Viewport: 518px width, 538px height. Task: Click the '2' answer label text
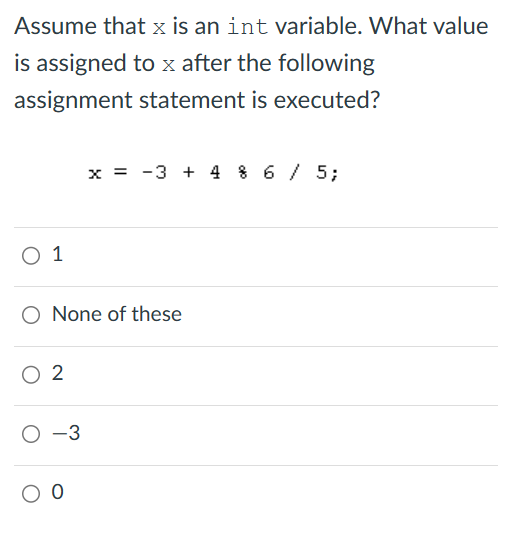tap(58, 373)
